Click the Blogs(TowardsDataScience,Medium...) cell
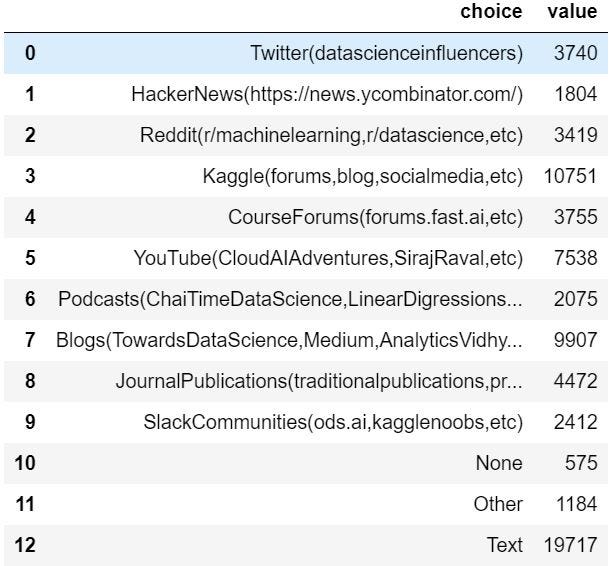This screenshot has height=566, width=612. [289, 340]
